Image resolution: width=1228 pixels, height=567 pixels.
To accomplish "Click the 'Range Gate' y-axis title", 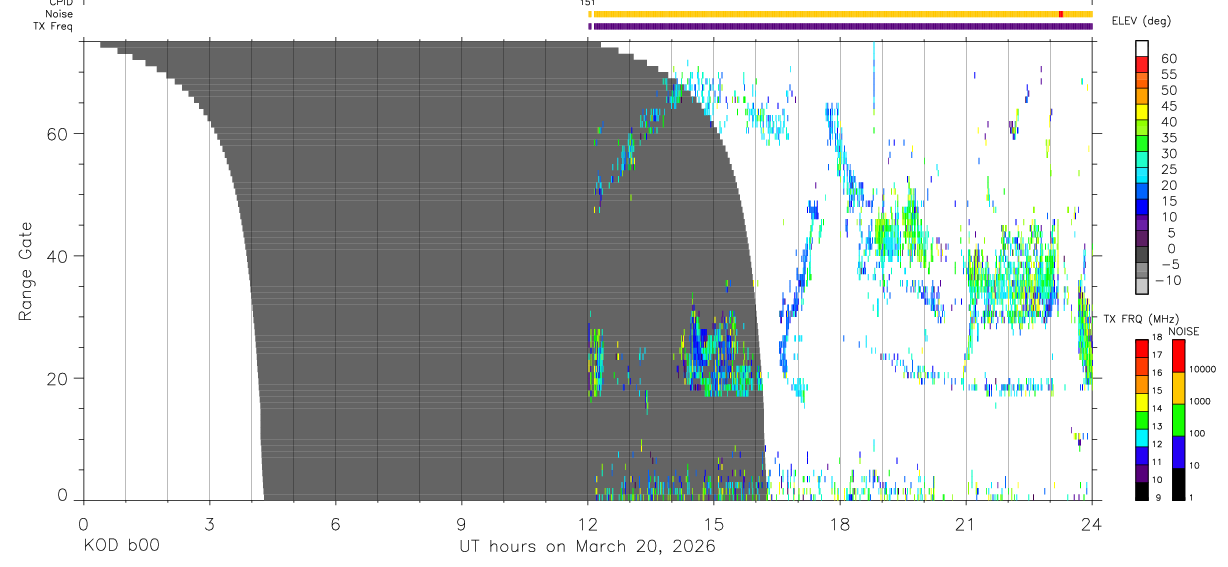I will tap(26, 271).
